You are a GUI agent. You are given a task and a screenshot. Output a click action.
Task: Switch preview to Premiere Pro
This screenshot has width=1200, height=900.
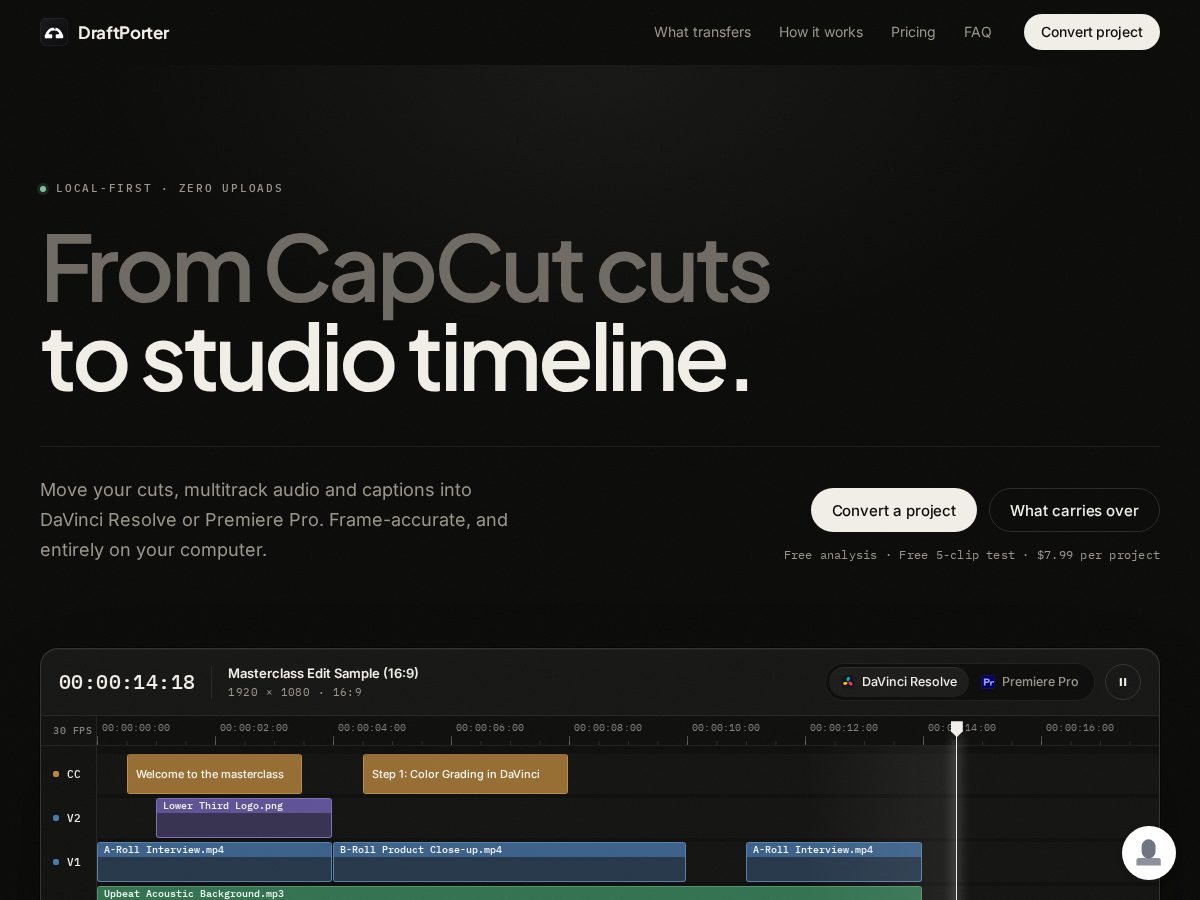point(1030,682)
